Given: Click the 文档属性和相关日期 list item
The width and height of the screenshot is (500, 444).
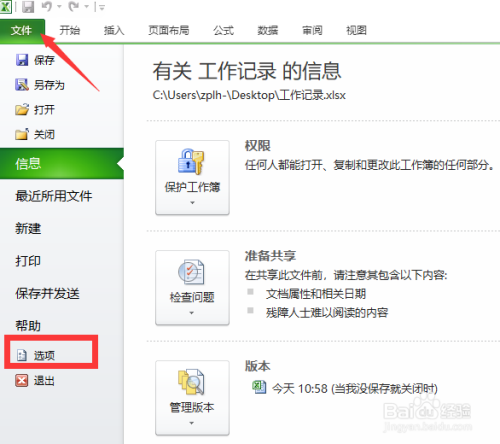Looking at the screenshot, I should tap(316, 294).
